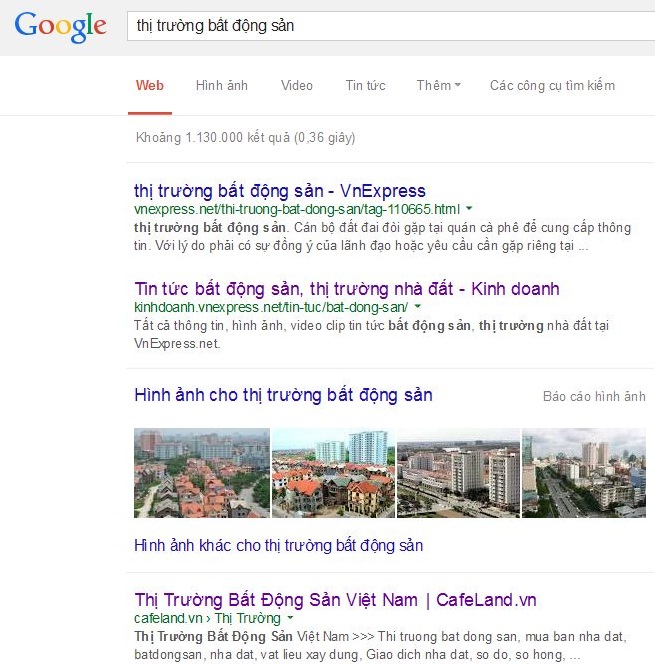Expand the arrow next to cafeland.vn Thị Trường

pyautogui.click(x=290, y=618)
